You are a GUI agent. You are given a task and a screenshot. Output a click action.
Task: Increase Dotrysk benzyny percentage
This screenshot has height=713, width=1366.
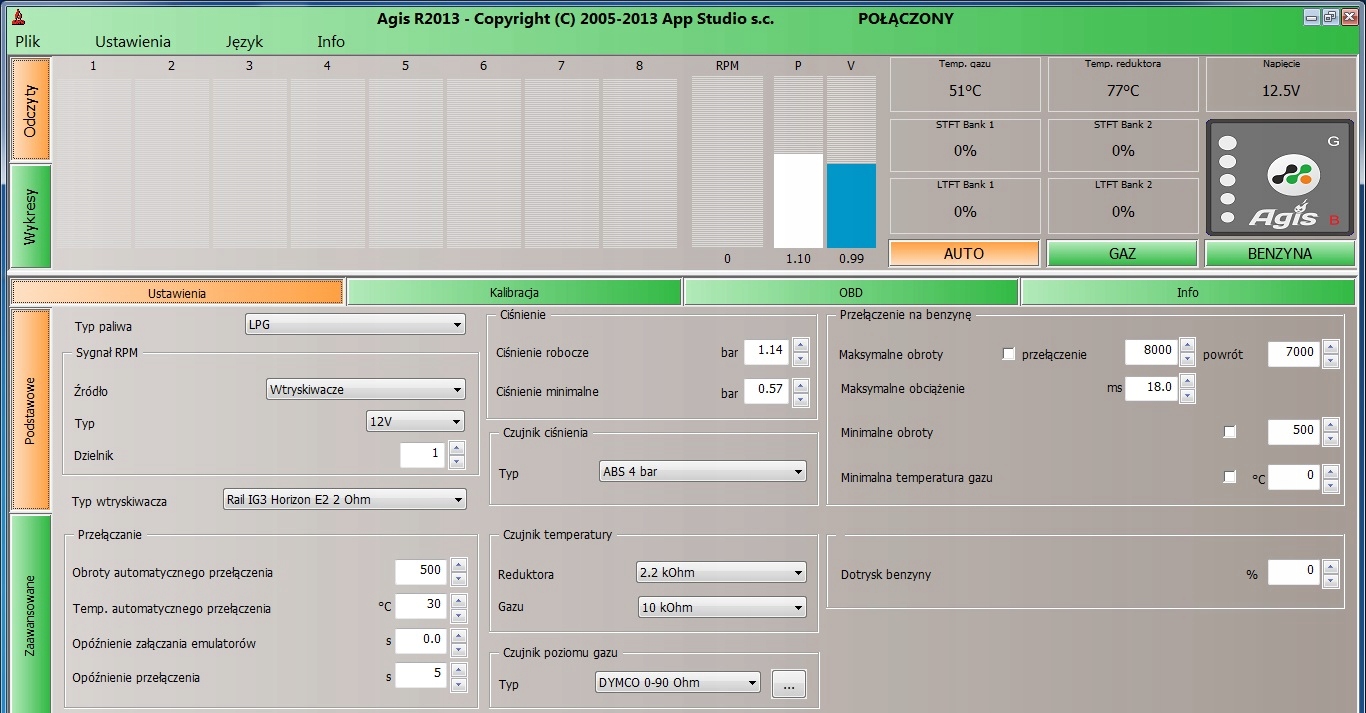1330,567
